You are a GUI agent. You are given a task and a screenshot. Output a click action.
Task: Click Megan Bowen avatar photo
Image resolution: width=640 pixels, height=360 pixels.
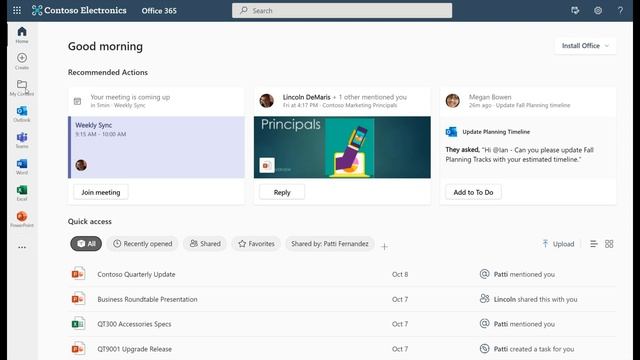[x=453, y=100]
